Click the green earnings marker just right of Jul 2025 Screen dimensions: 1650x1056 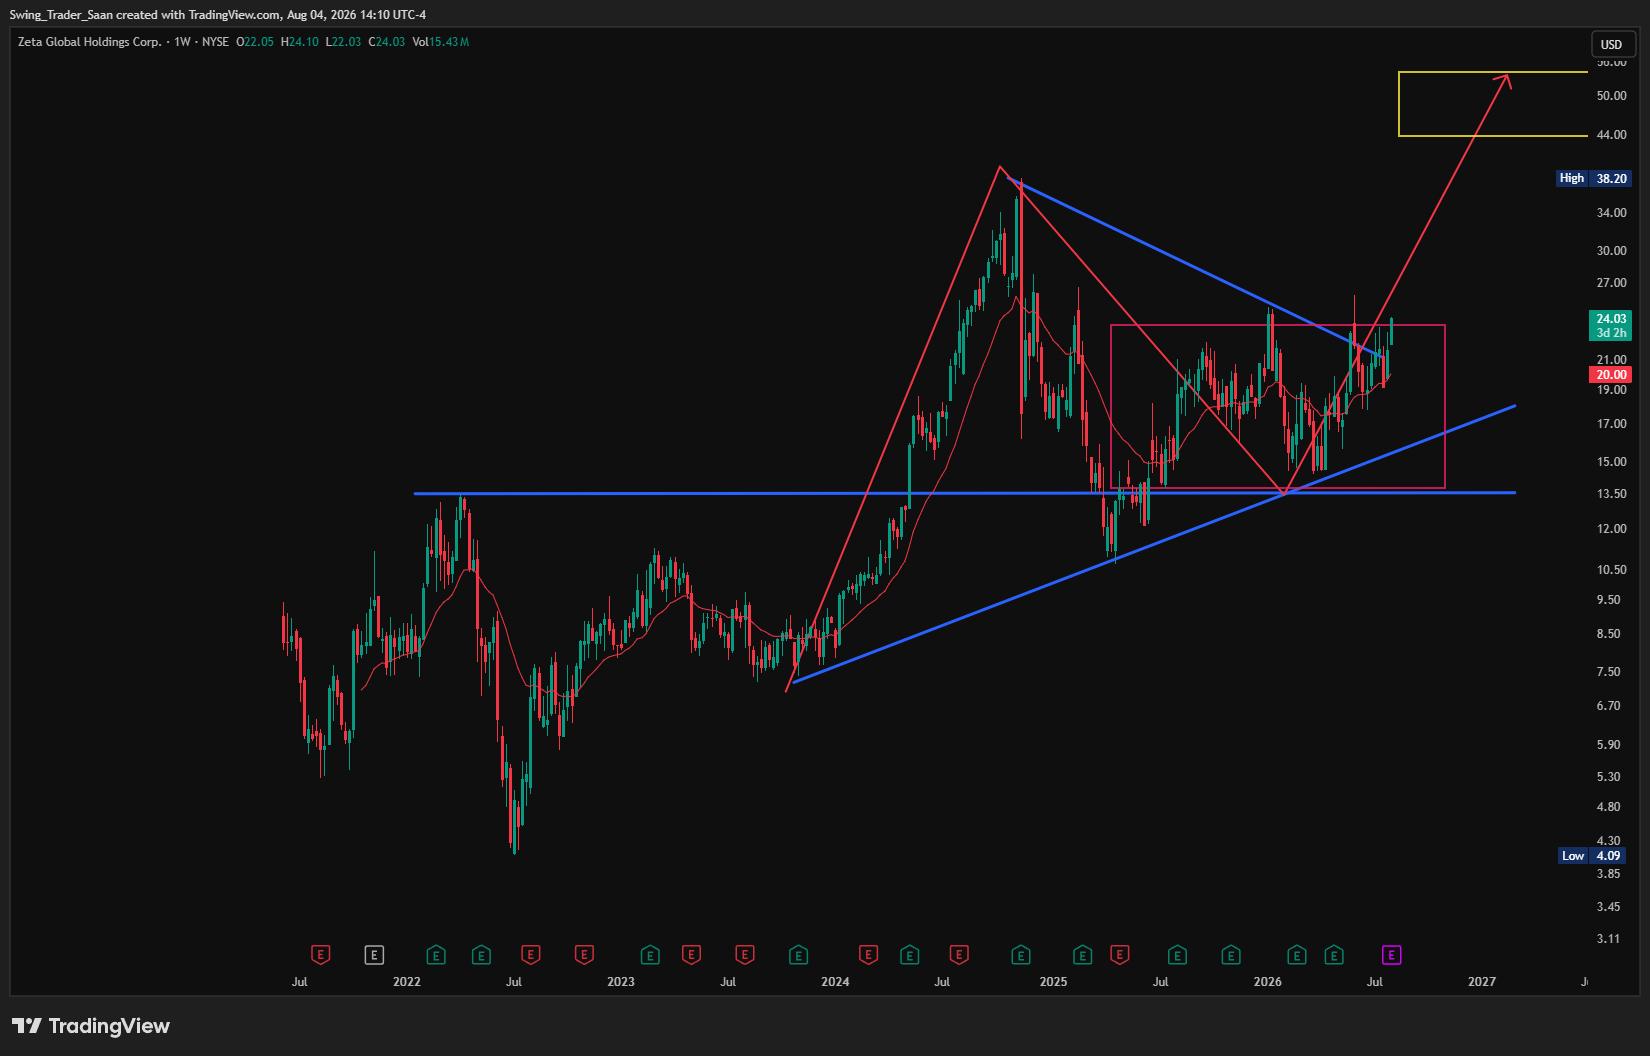[1177, 955]
